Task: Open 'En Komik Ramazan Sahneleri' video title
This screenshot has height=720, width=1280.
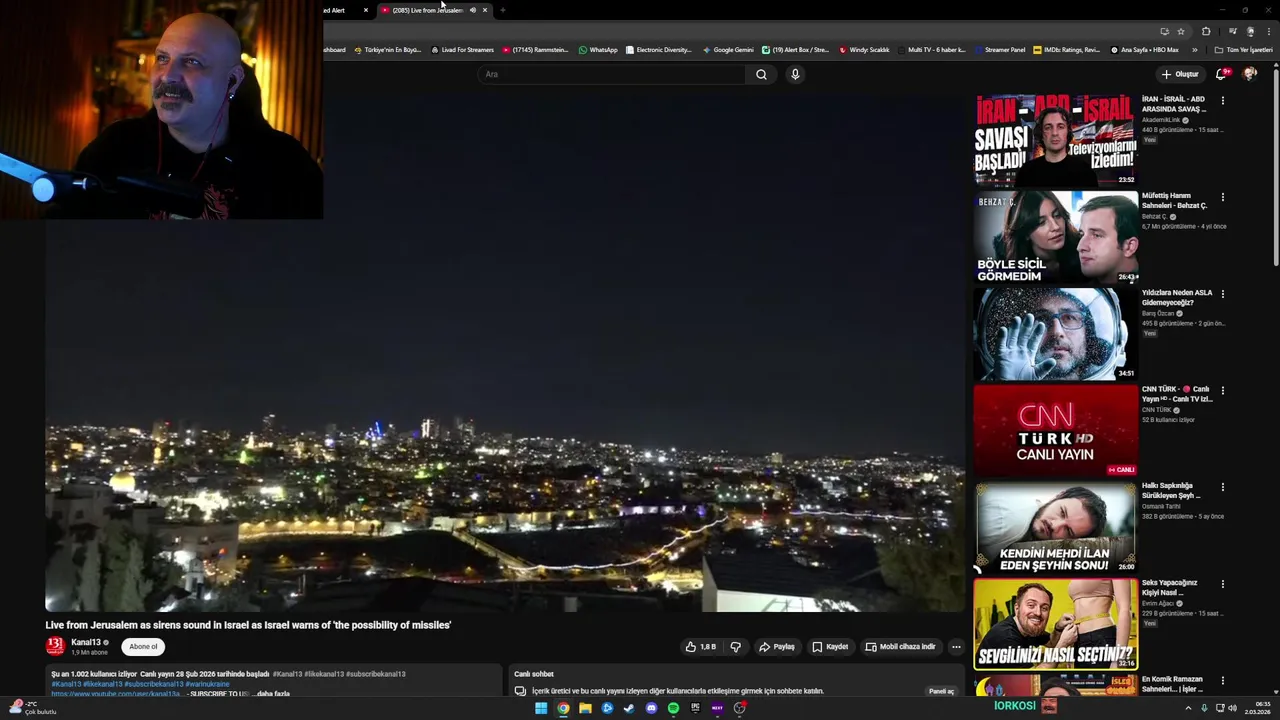Action: pos(1174,684)
